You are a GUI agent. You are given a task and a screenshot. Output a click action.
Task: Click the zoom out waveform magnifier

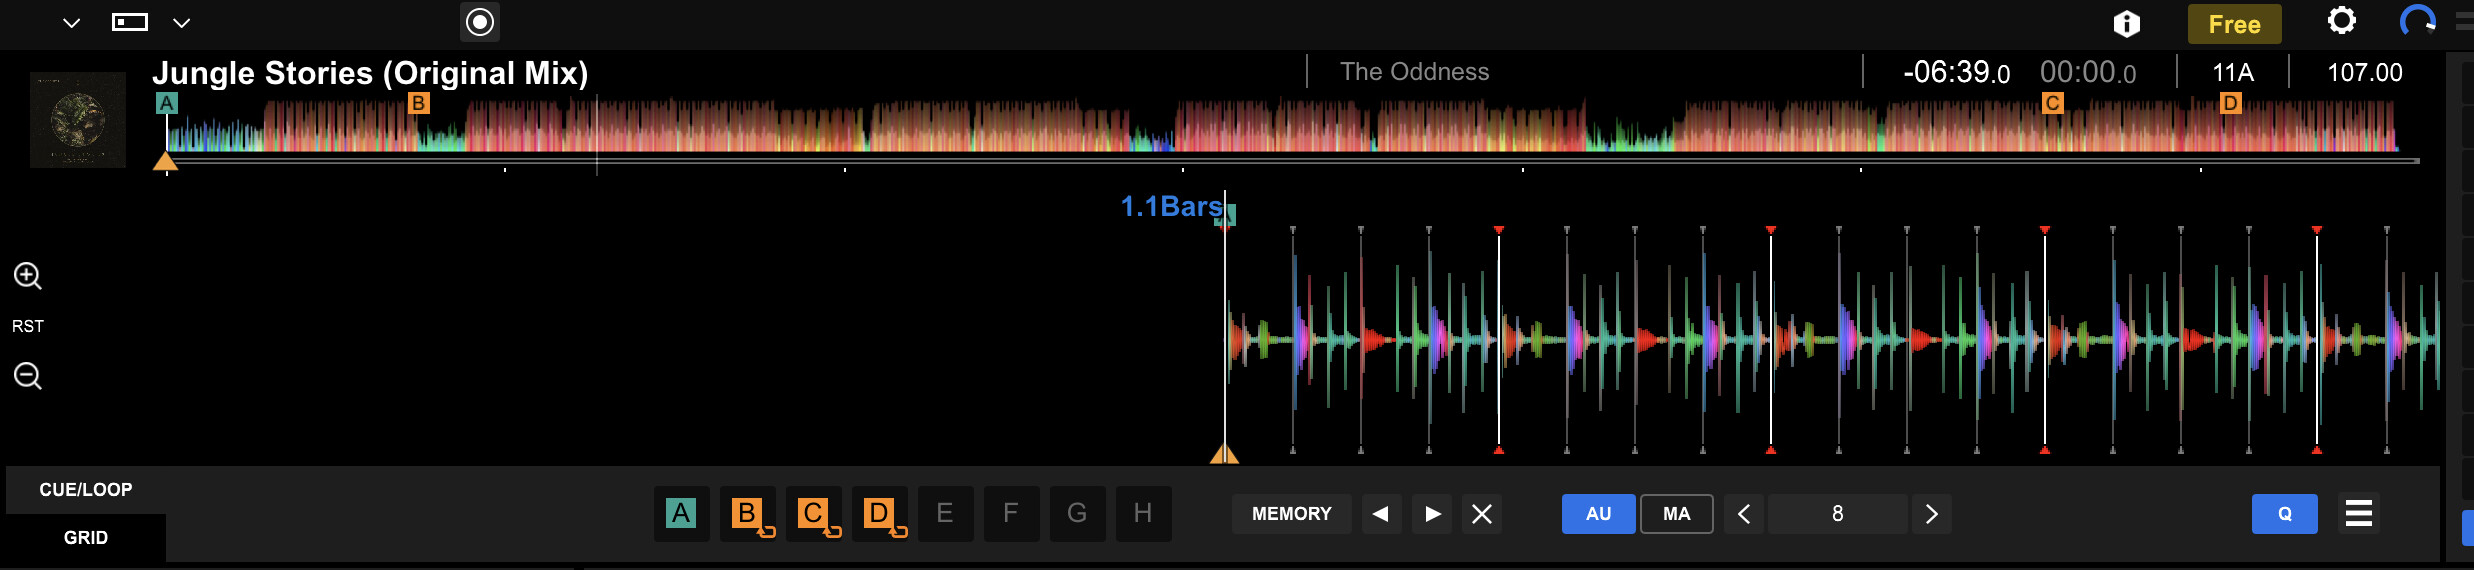(x=27, y=376)
